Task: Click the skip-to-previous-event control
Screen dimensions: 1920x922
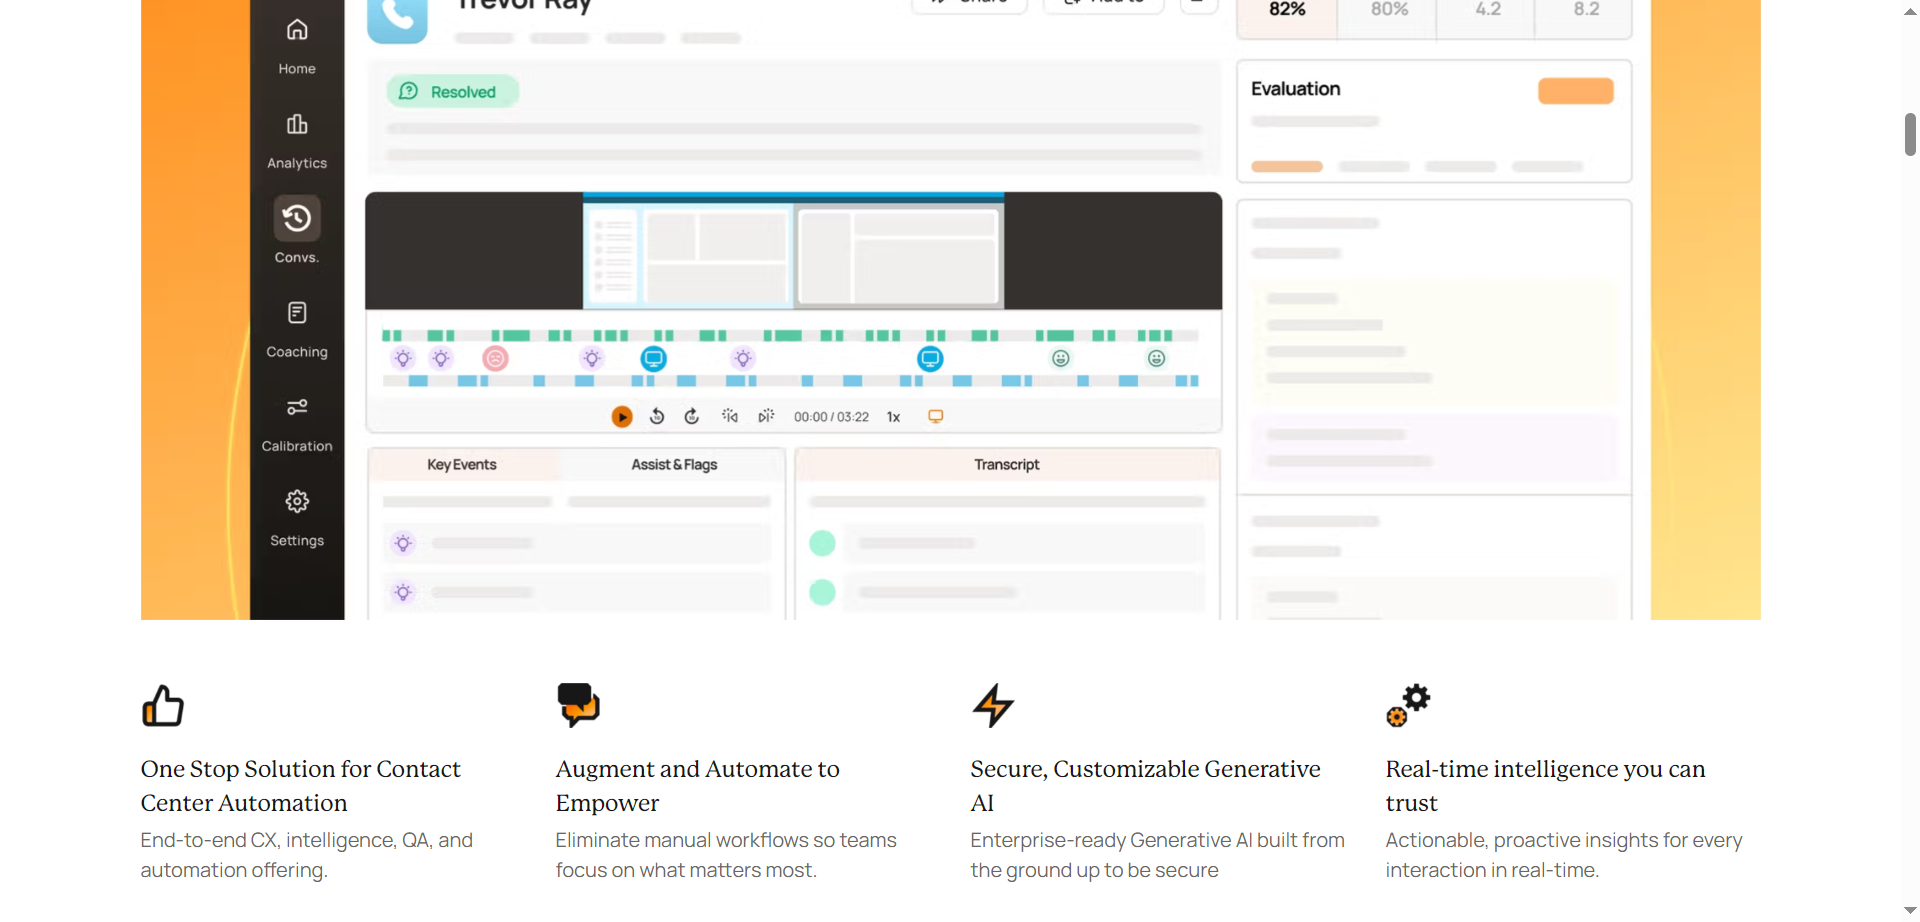Action: pyautogui.click(x=730, y=416)
